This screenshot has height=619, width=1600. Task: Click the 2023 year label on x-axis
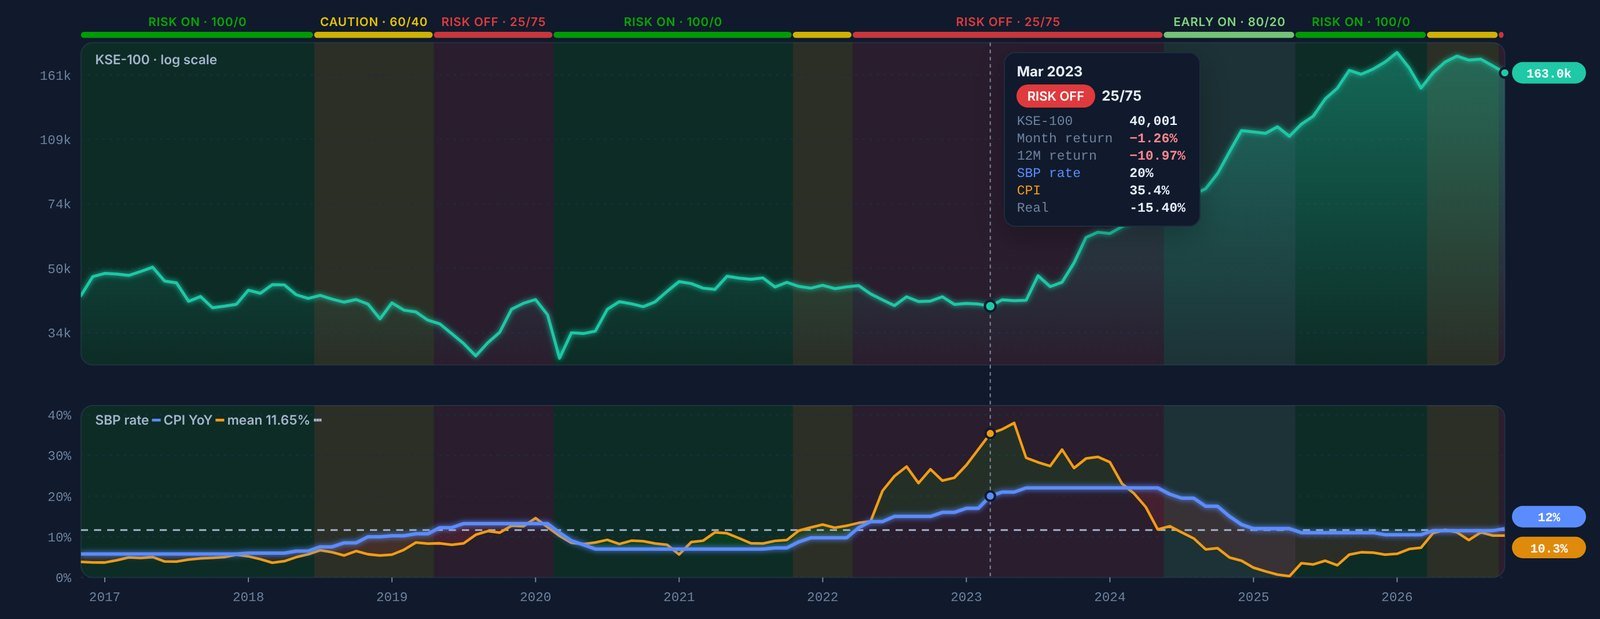(x=966, y=597)
